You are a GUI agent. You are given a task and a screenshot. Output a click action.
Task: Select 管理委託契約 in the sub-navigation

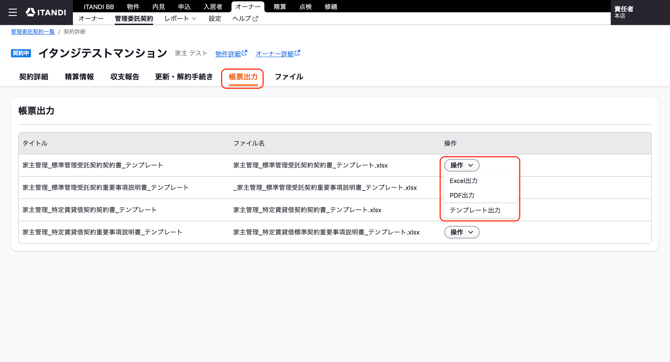point(134,18)
